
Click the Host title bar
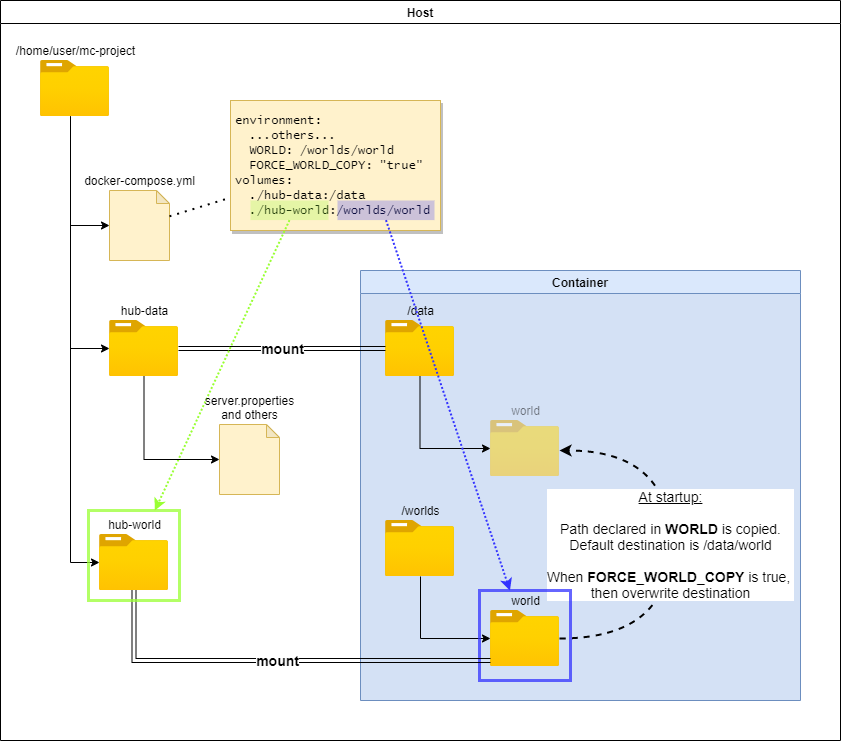point(420,13)
